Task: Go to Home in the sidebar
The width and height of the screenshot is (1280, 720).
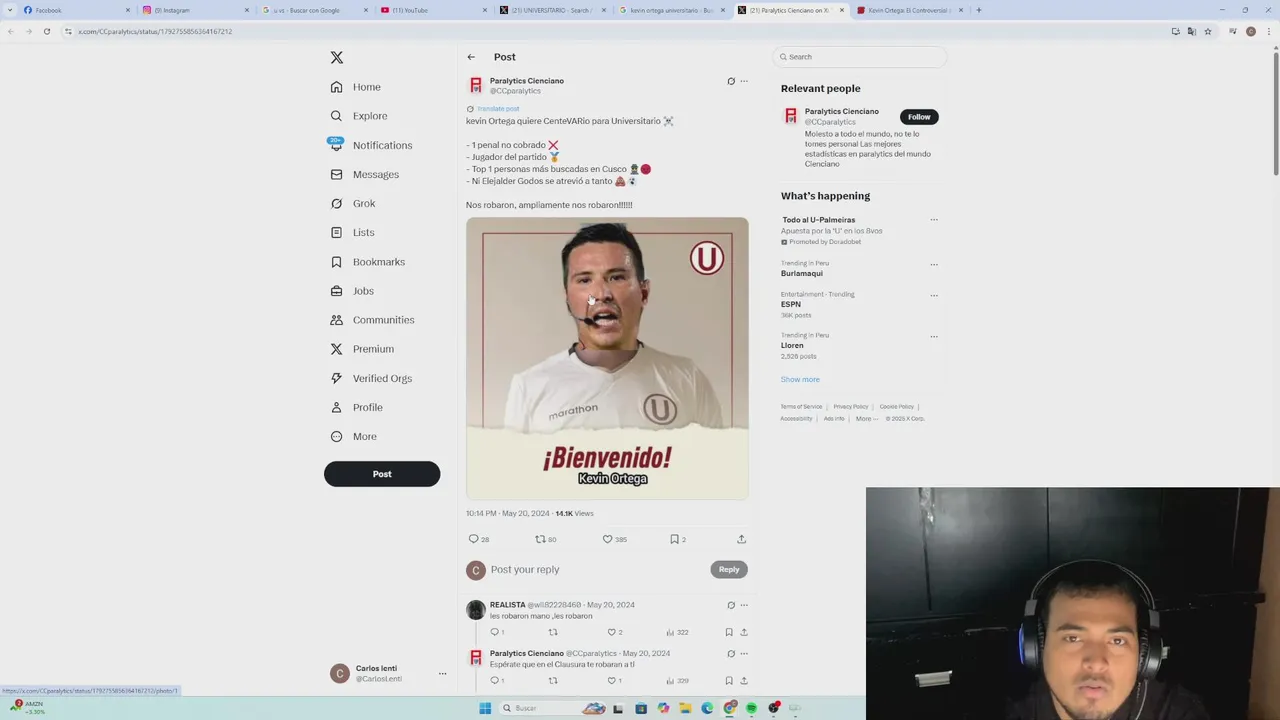Action: [356, 87]
